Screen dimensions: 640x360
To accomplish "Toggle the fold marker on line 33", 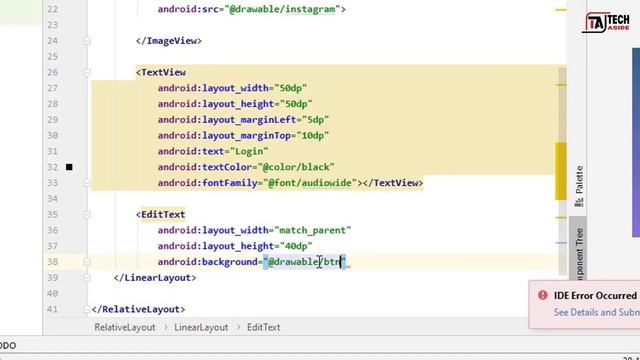I will click(87, 183).
